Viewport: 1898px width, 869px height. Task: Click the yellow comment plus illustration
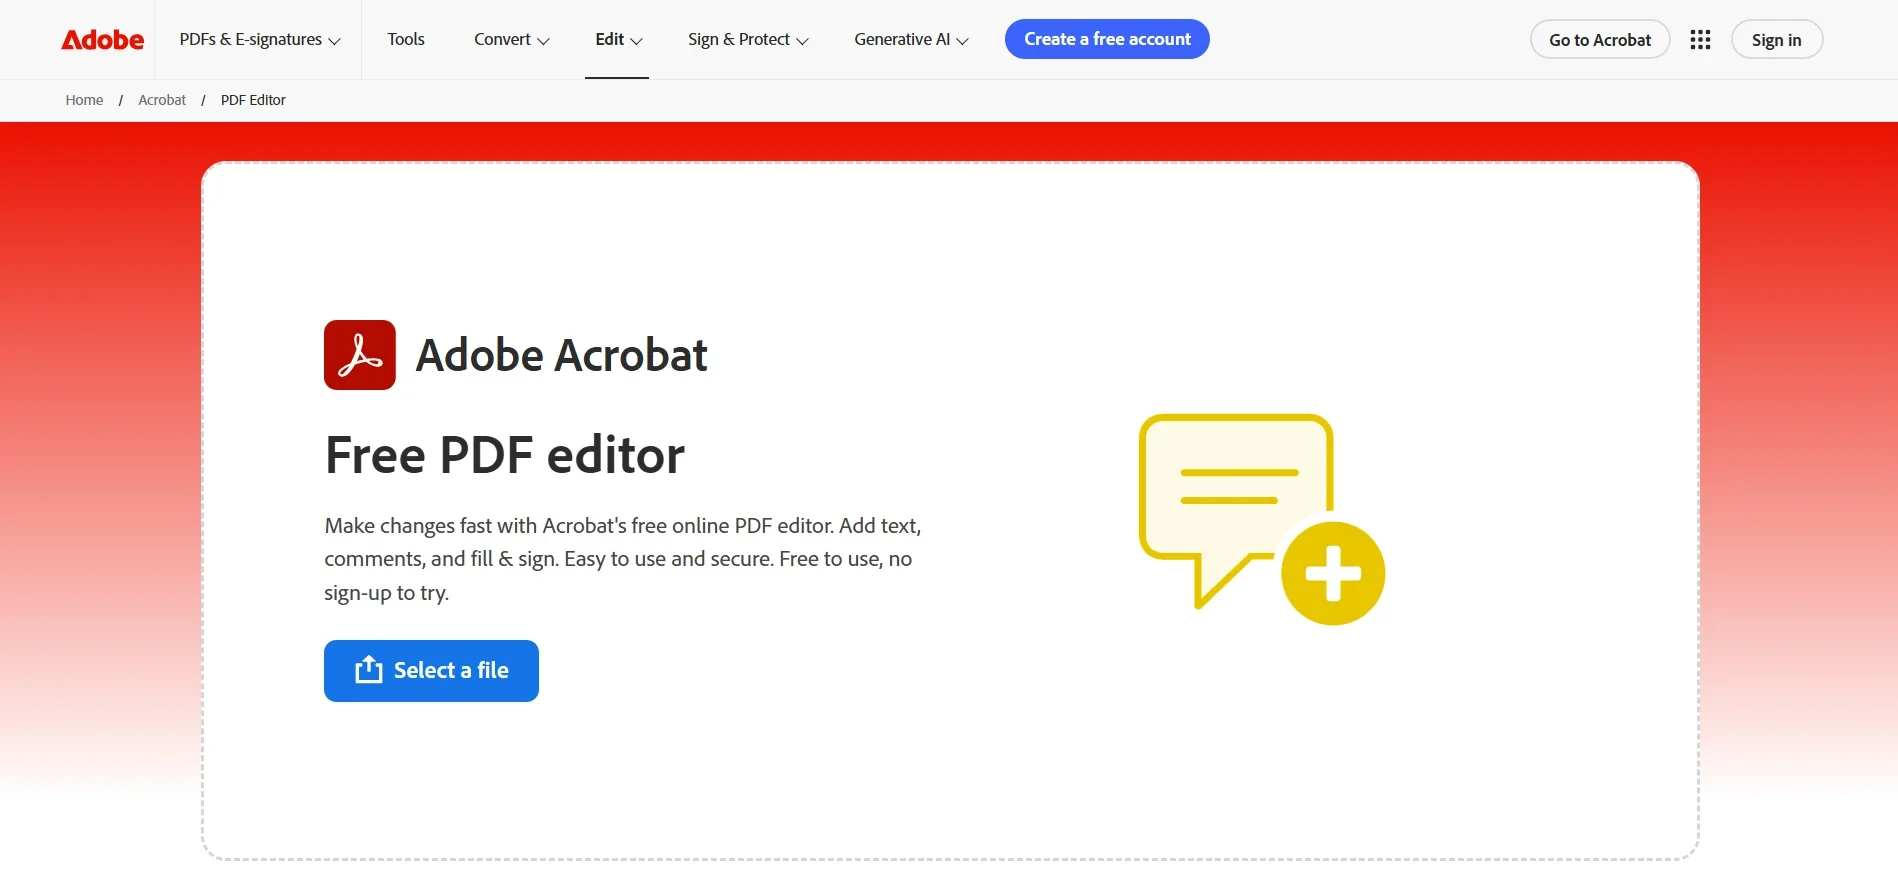1262,519
